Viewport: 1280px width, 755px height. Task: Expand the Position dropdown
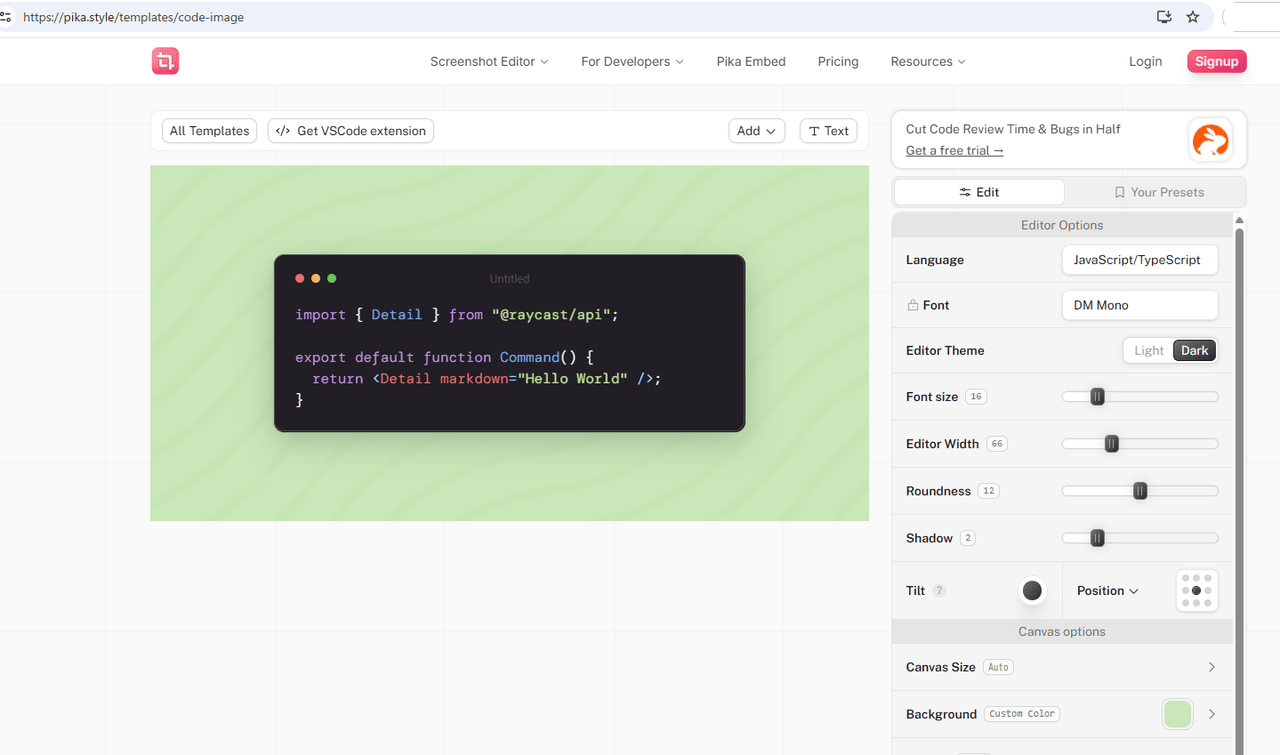pos(1108,591)
